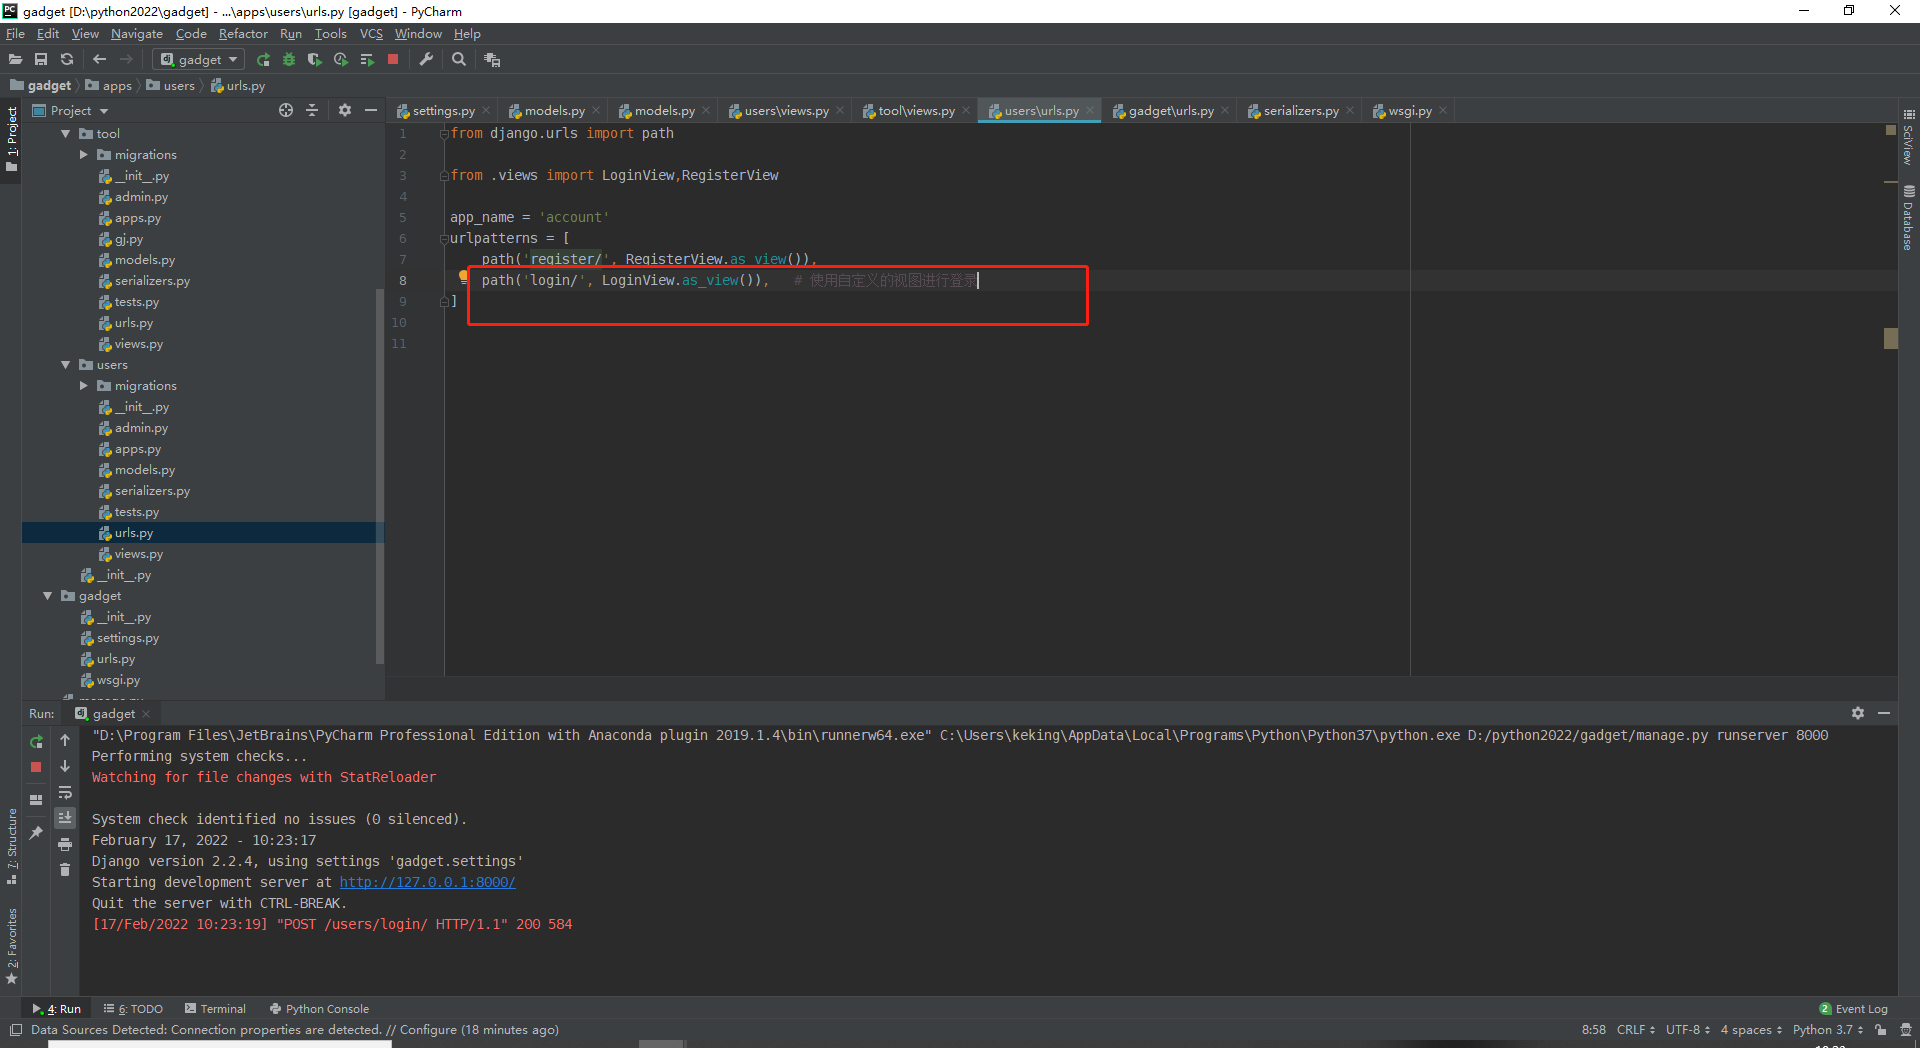Toggle scroll to end in Run console
The width and height of the screenshot is (1920, 1048).
(65, 818)
